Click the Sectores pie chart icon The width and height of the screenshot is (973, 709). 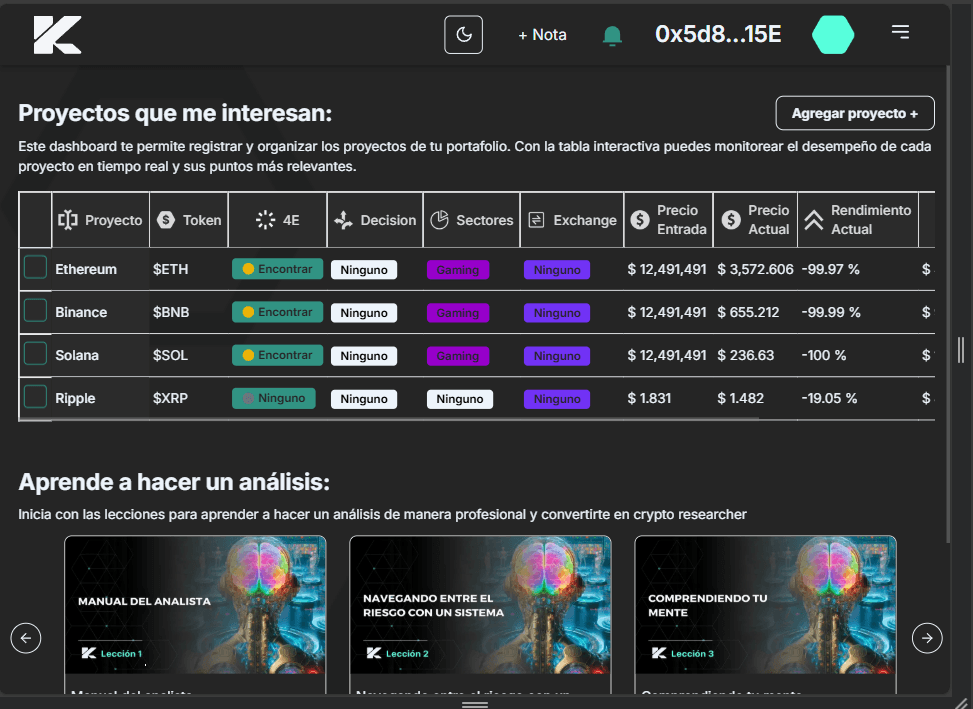pos(439,220)
